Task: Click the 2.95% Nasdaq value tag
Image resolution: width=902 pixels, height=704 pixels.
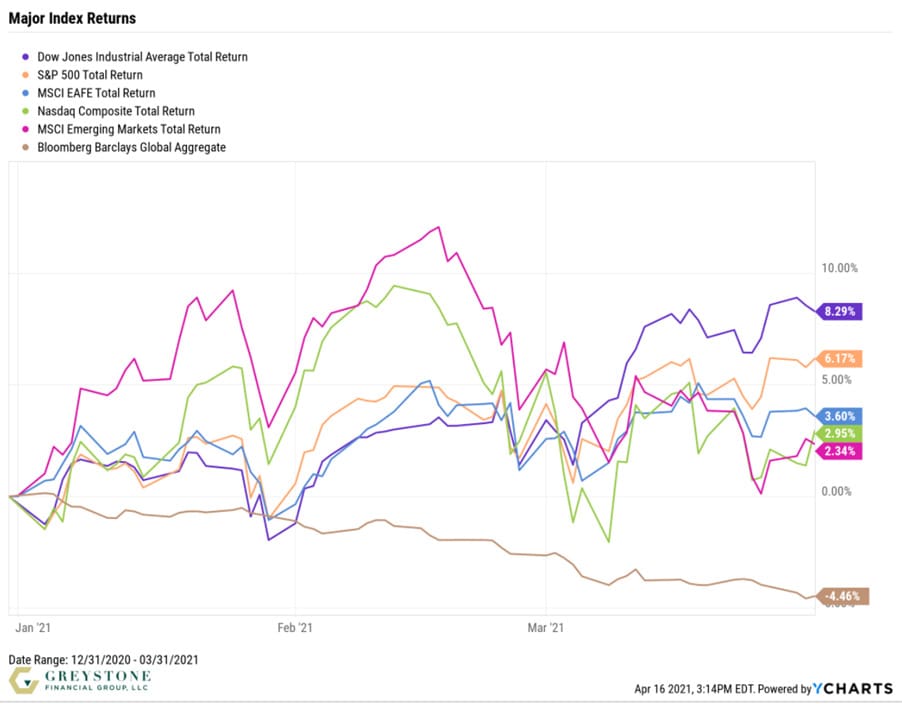Action: click(840, 433)
